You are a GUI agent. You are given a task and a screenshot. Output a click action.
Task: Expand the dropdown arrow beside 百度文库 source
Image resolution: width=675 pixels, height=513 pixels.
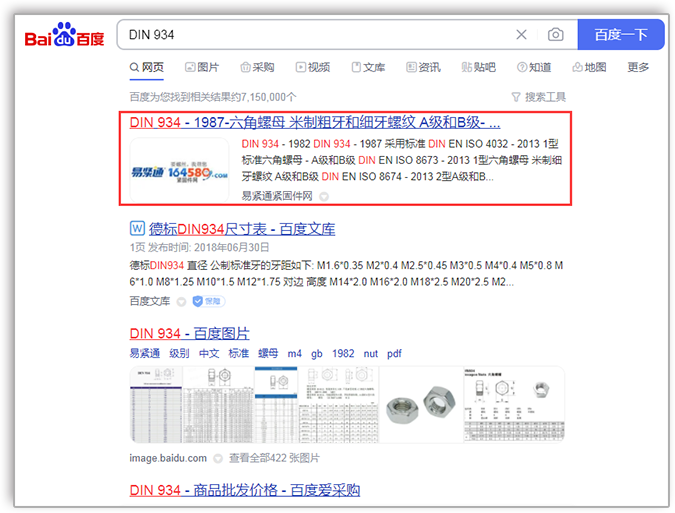(181, 301)
